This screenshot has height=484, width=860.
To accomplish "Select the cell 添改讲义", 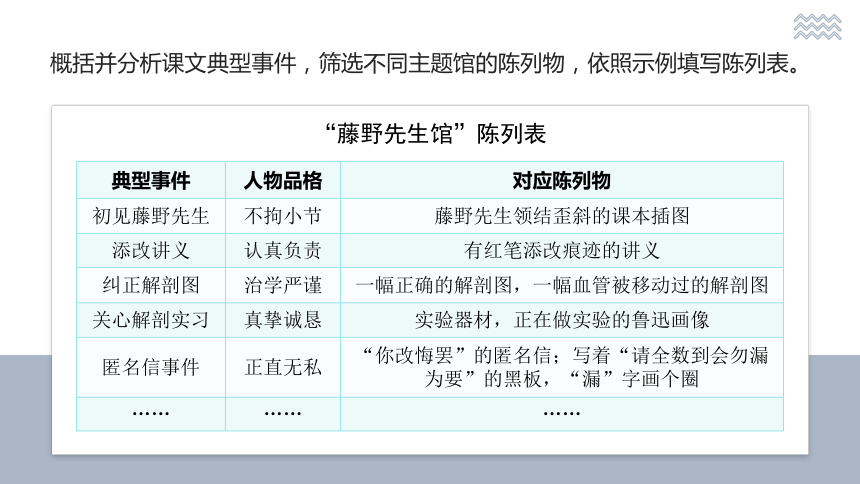I will 151,251.
